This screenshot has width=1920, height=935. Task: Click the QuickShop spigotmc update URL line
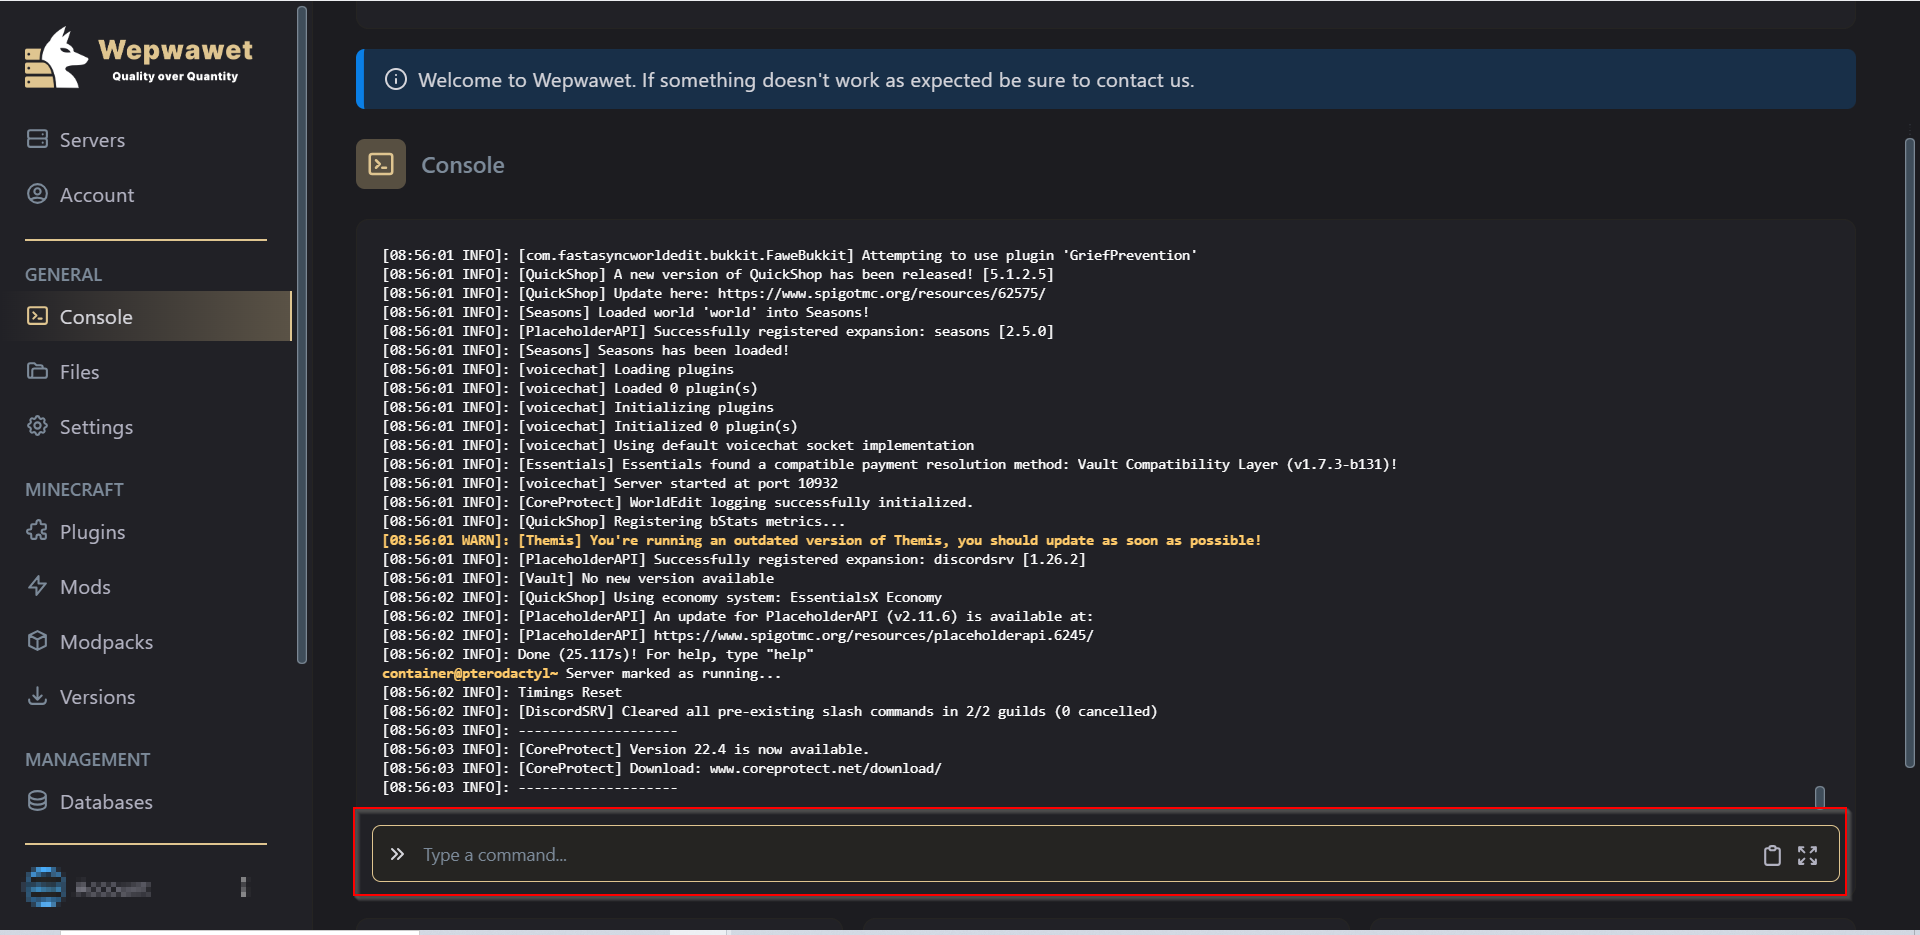tap(714, 293)
